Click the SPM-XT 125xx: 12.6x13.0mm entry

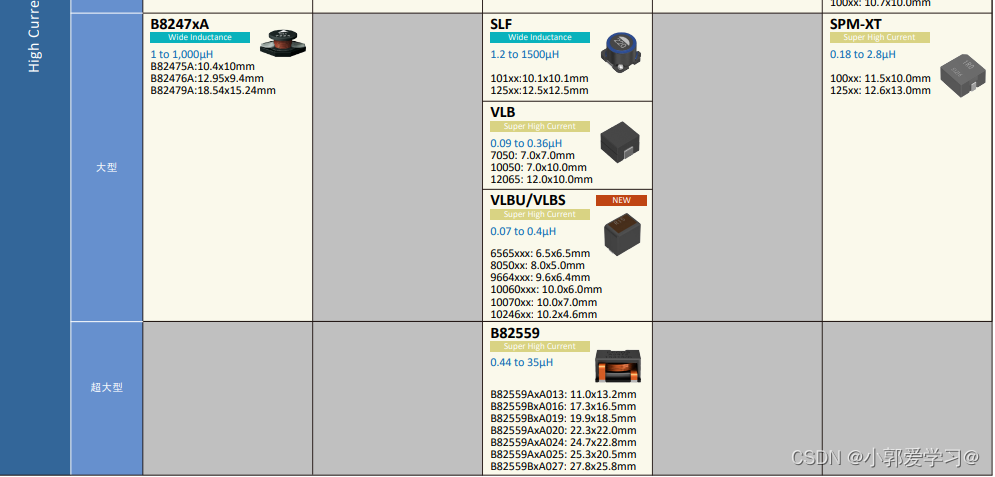(880, 91)
